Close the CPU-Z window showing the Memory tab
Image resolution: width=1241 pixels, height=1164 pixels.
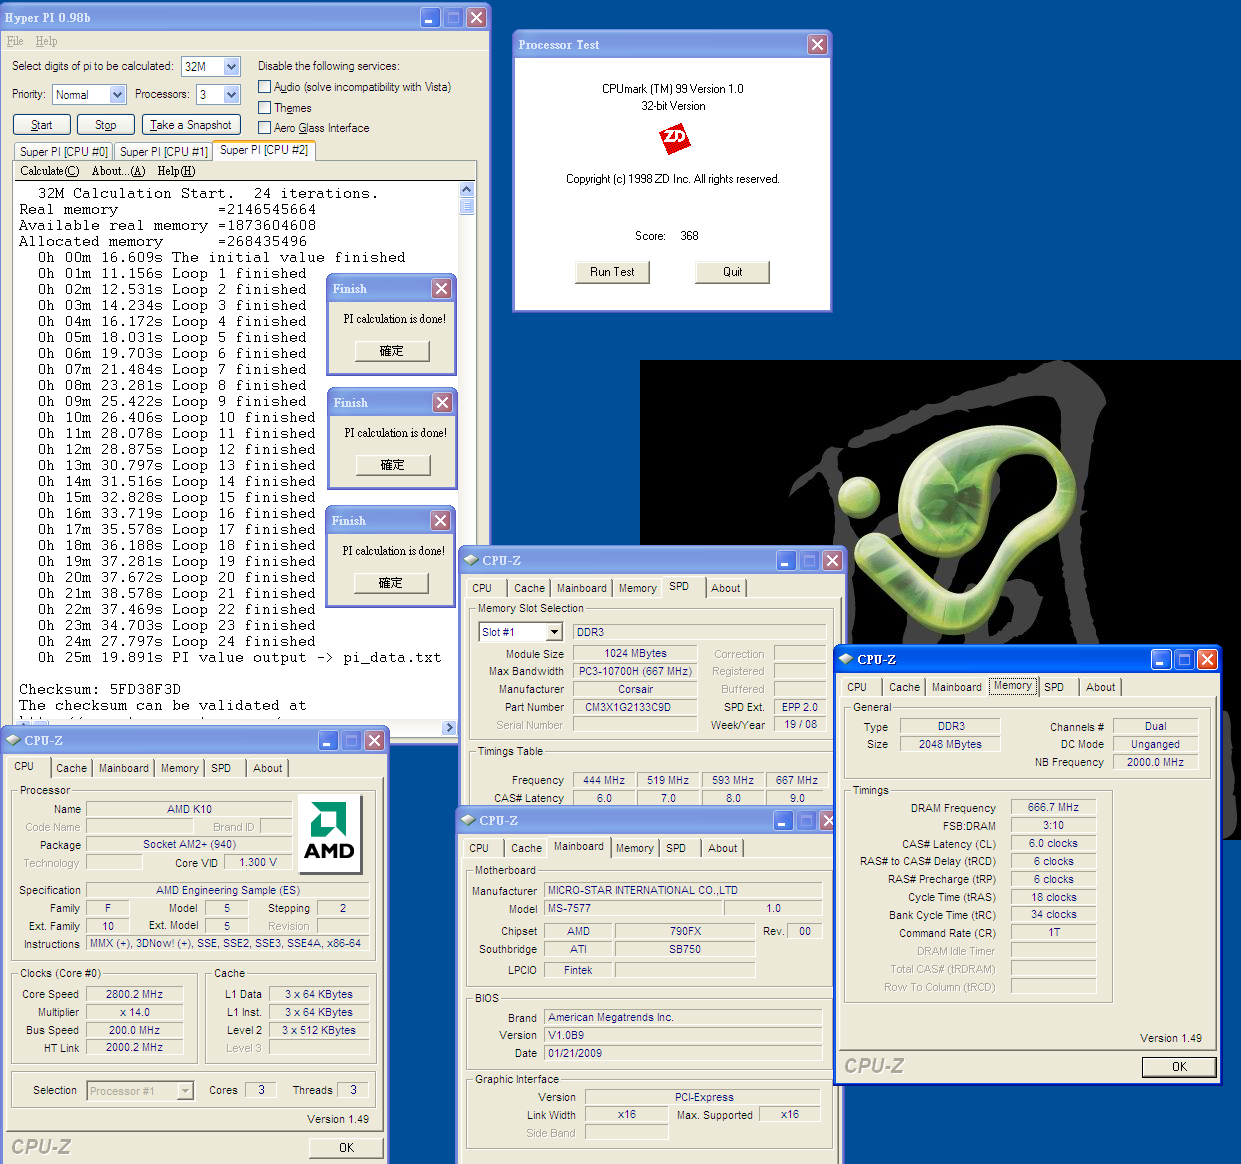tap(1207, 660)
